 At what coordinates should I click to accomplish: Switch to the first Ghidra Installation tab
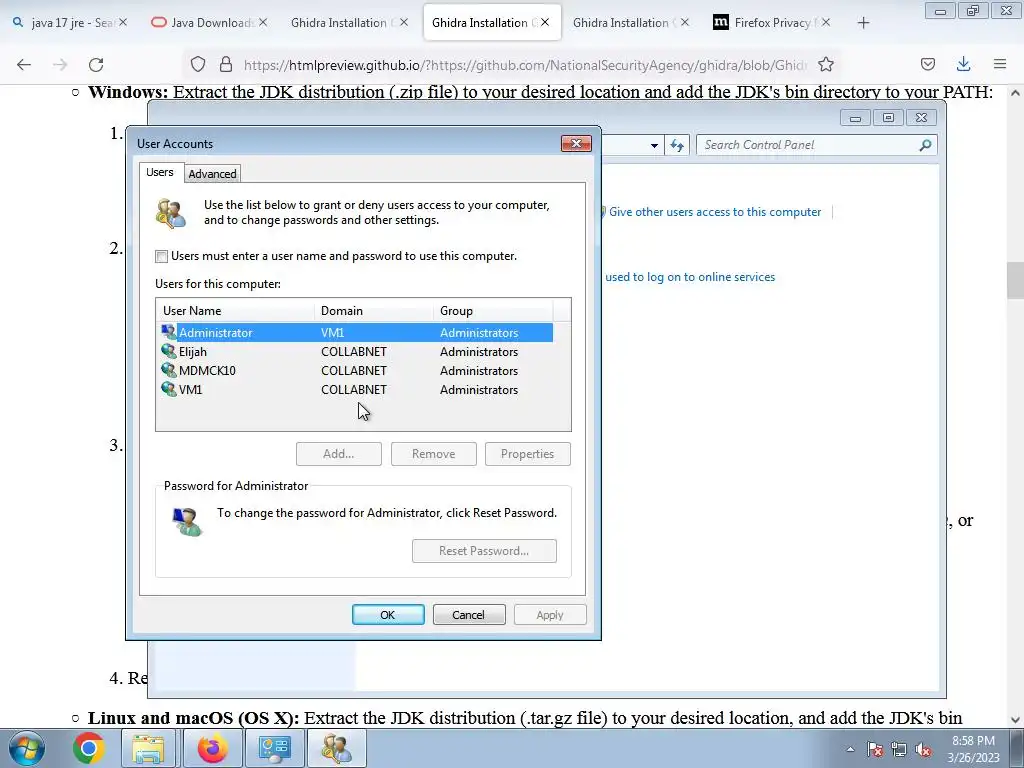coord(349,23)
